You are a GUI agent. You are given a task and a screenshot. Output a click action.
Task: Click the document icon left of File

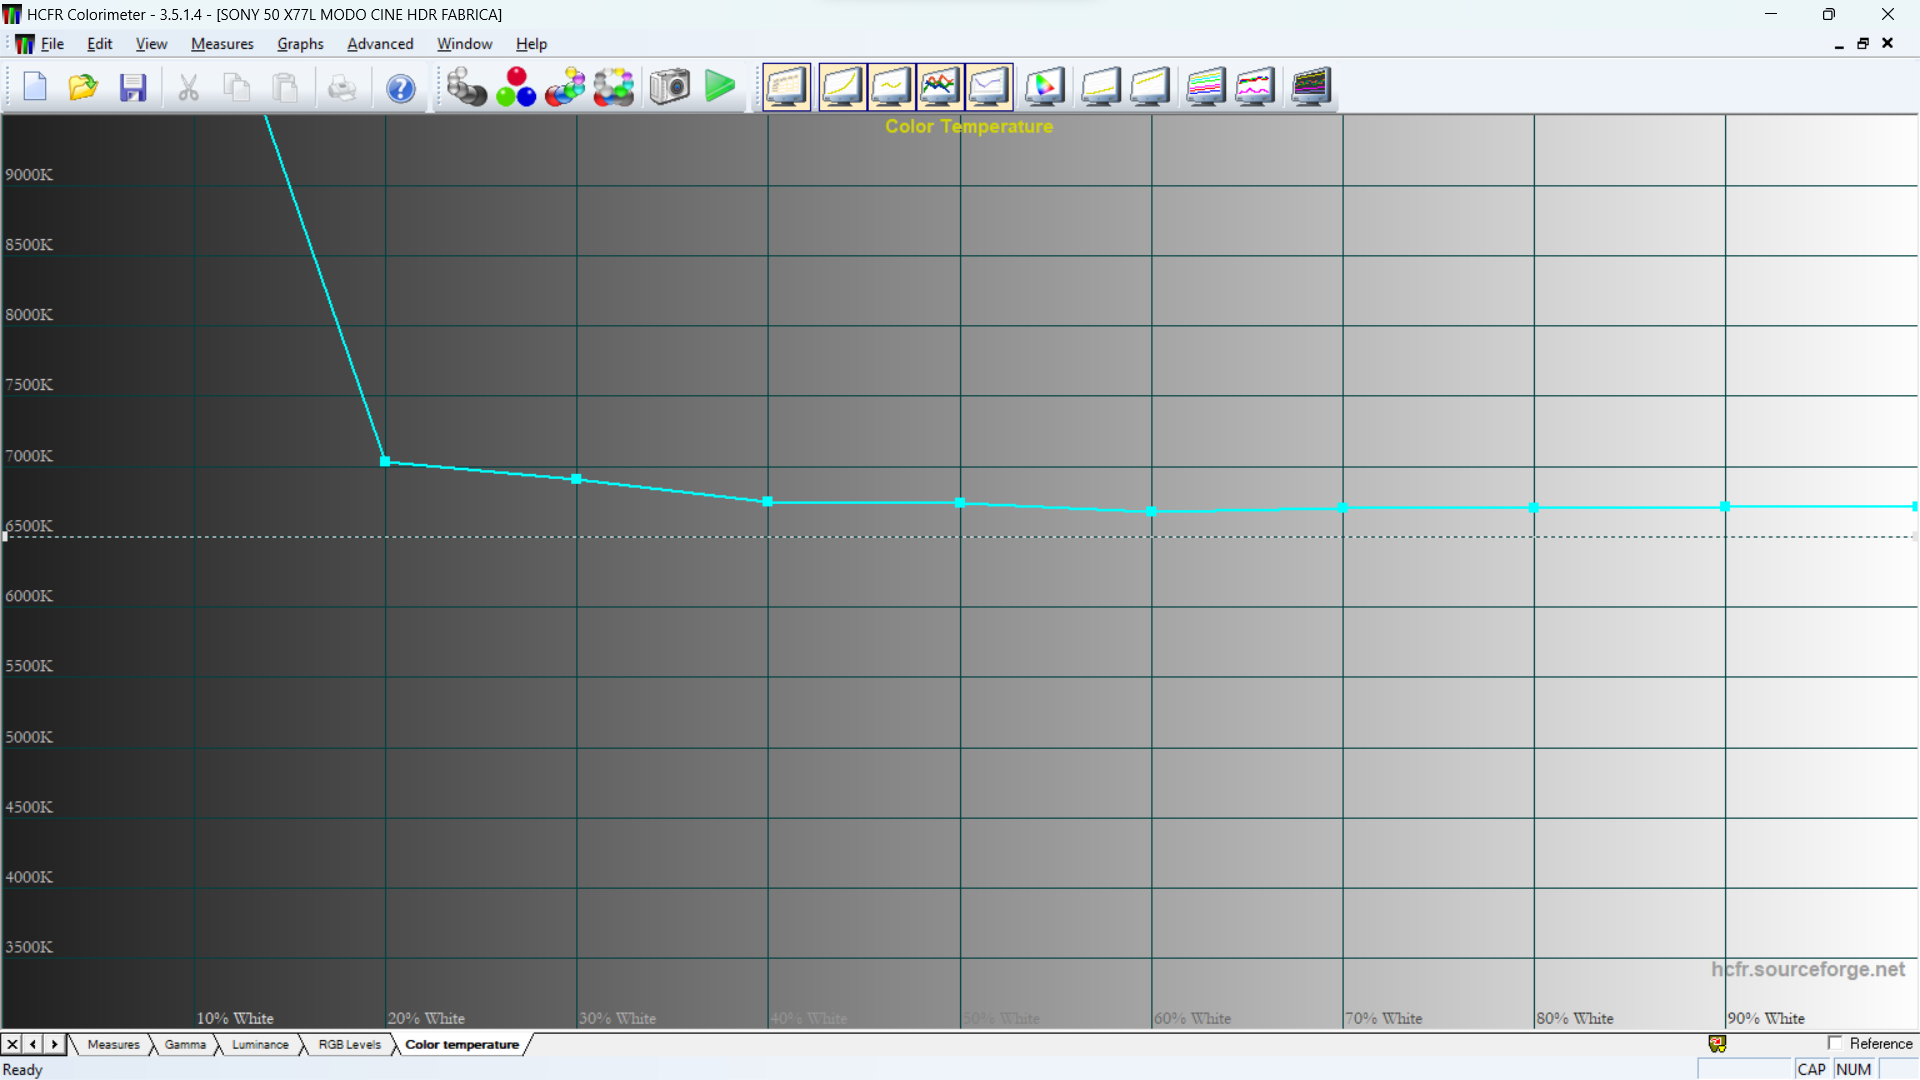[x=24, y=44]
